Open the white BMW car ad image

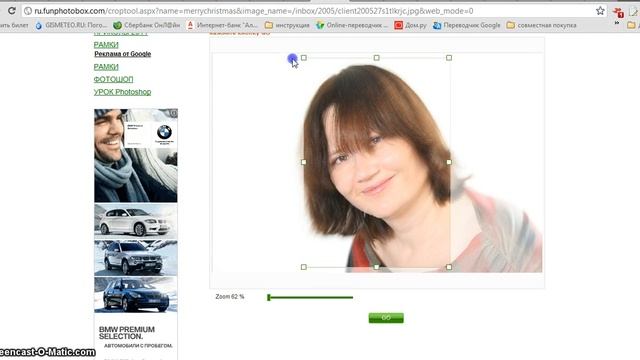136,221
